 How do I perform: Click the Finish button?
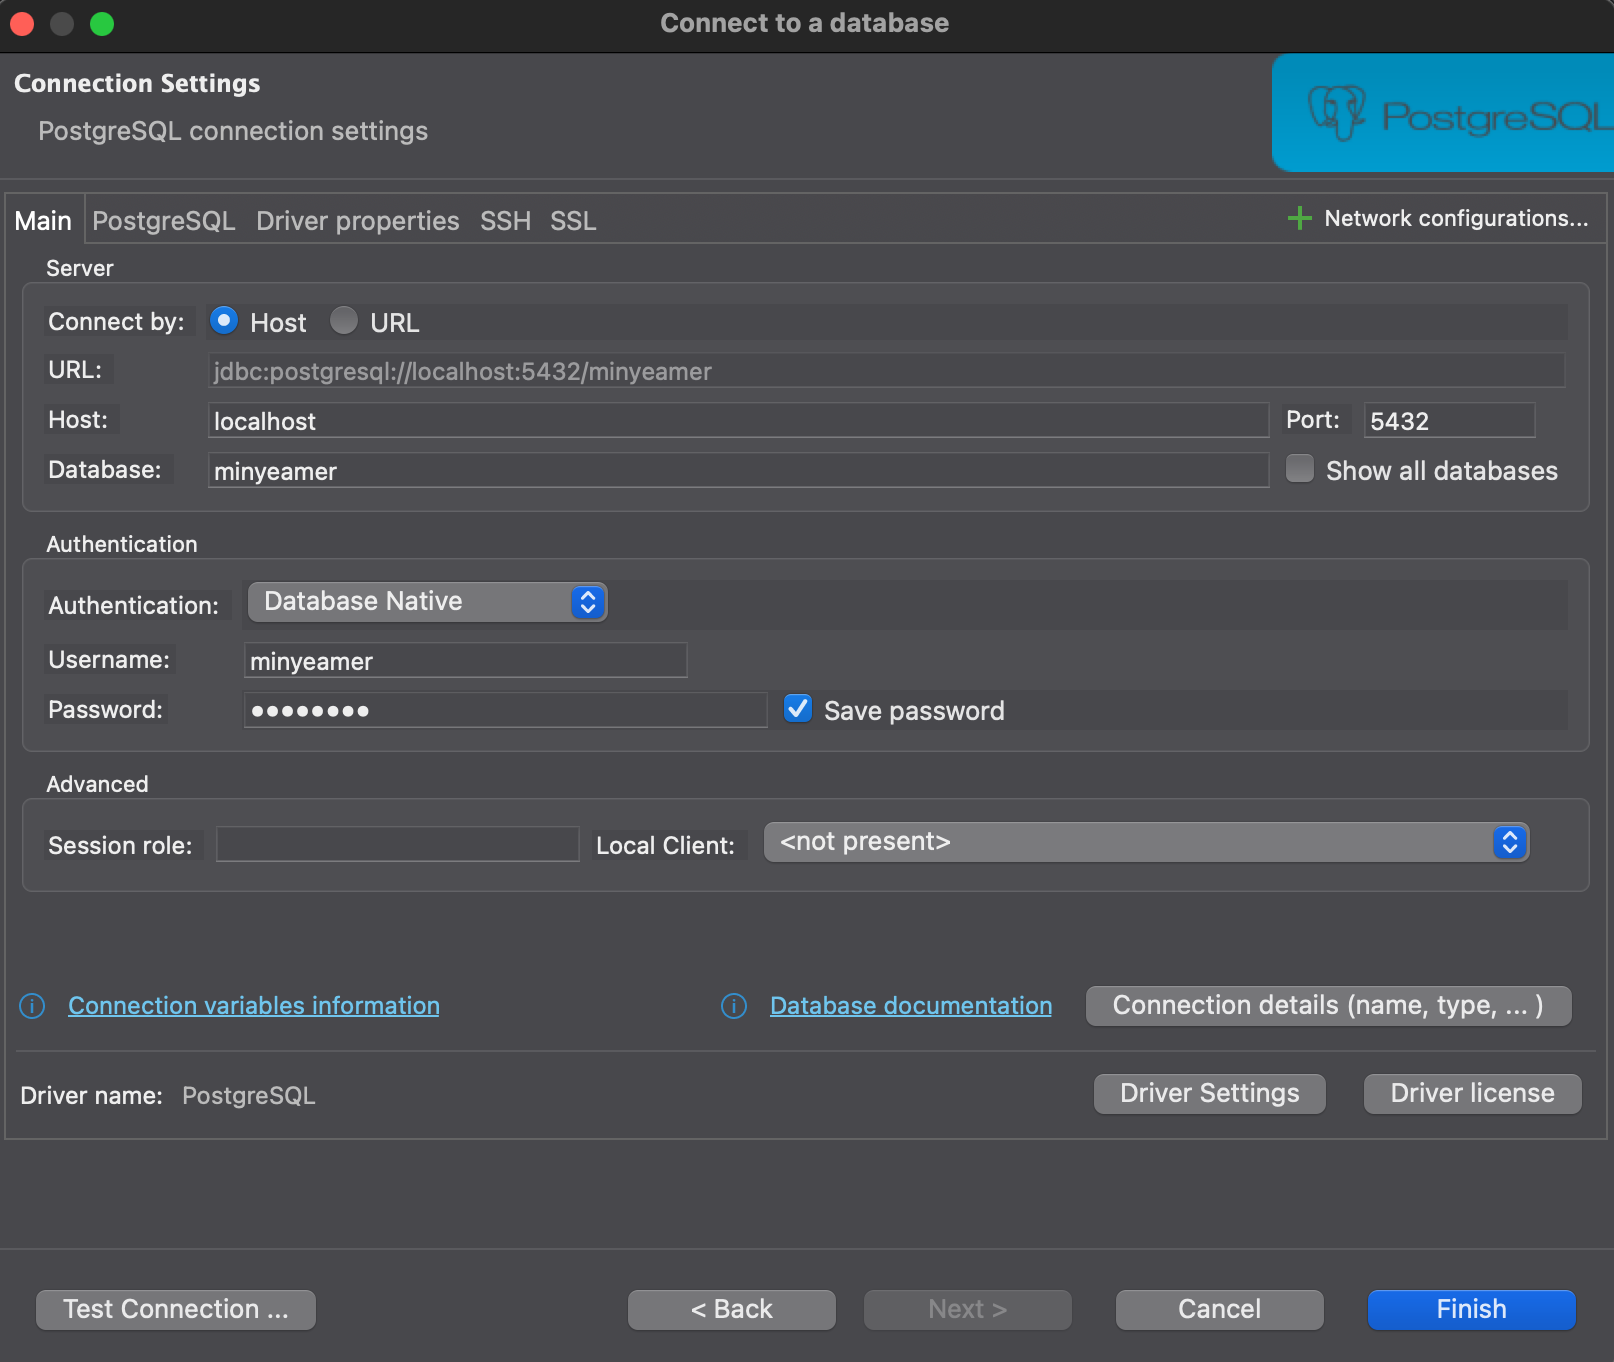pos(1472,1310)
